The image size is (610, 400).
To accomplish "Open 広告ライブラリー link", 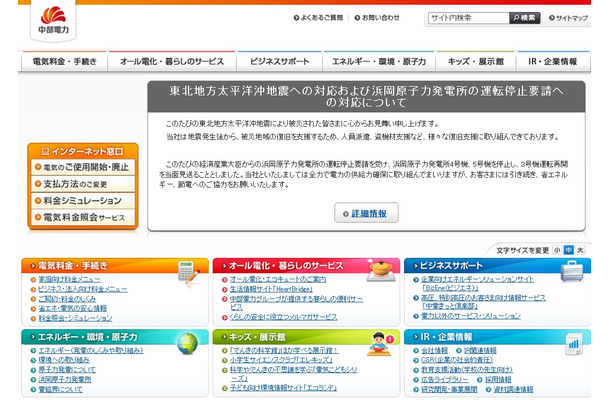I will pyautogui.click(x=445, y=379).
